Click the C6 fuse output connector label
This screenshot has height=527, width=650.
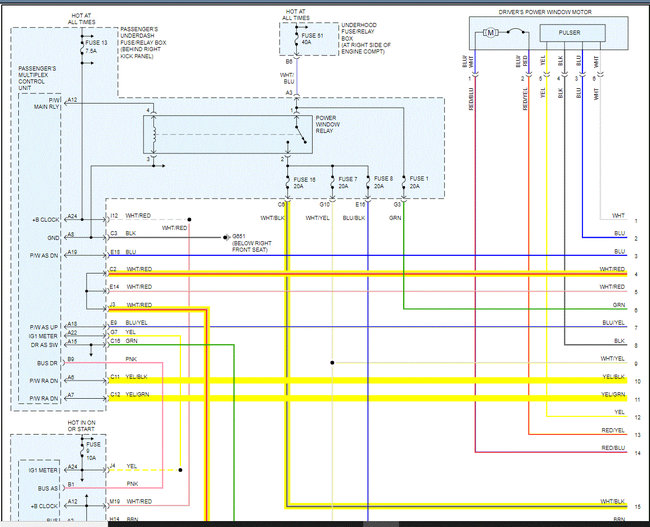click(281, 204)
